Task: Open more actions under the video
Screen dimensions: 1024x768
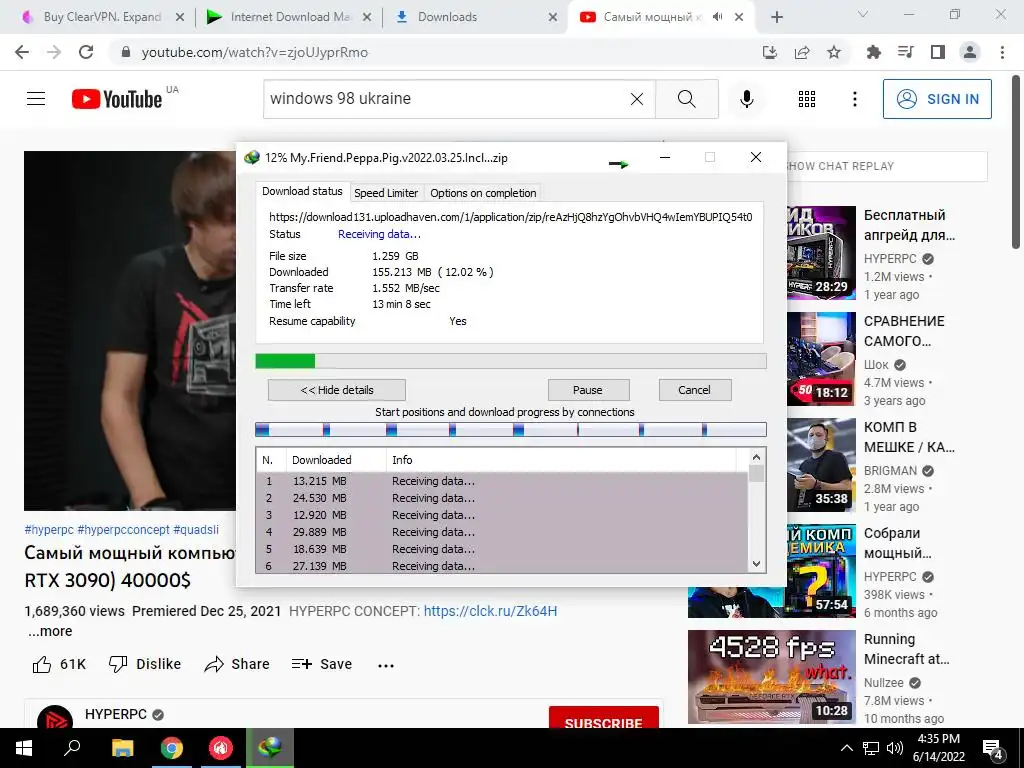Action: point(386,665)
